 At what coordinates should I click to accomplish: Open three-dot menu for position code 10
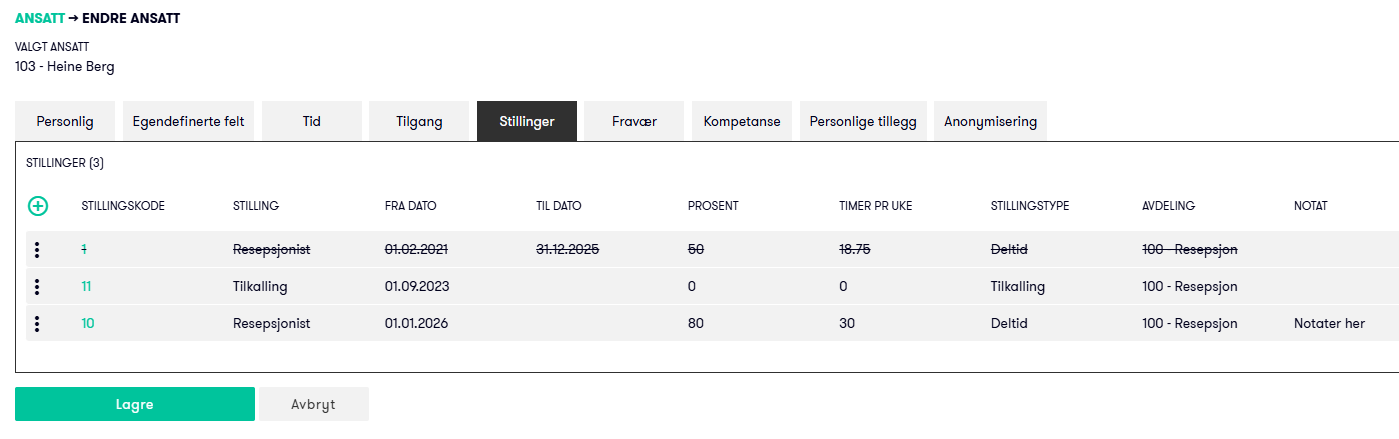[37, 324]
